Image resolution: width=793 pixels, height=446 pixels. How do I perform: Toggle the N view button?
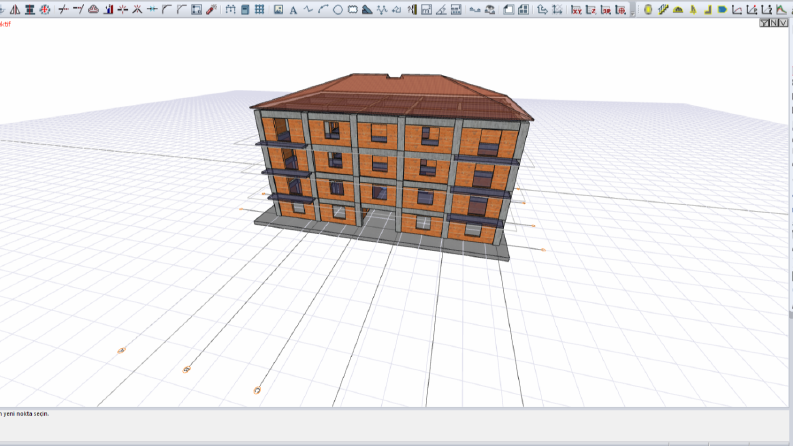pos(774,23)
